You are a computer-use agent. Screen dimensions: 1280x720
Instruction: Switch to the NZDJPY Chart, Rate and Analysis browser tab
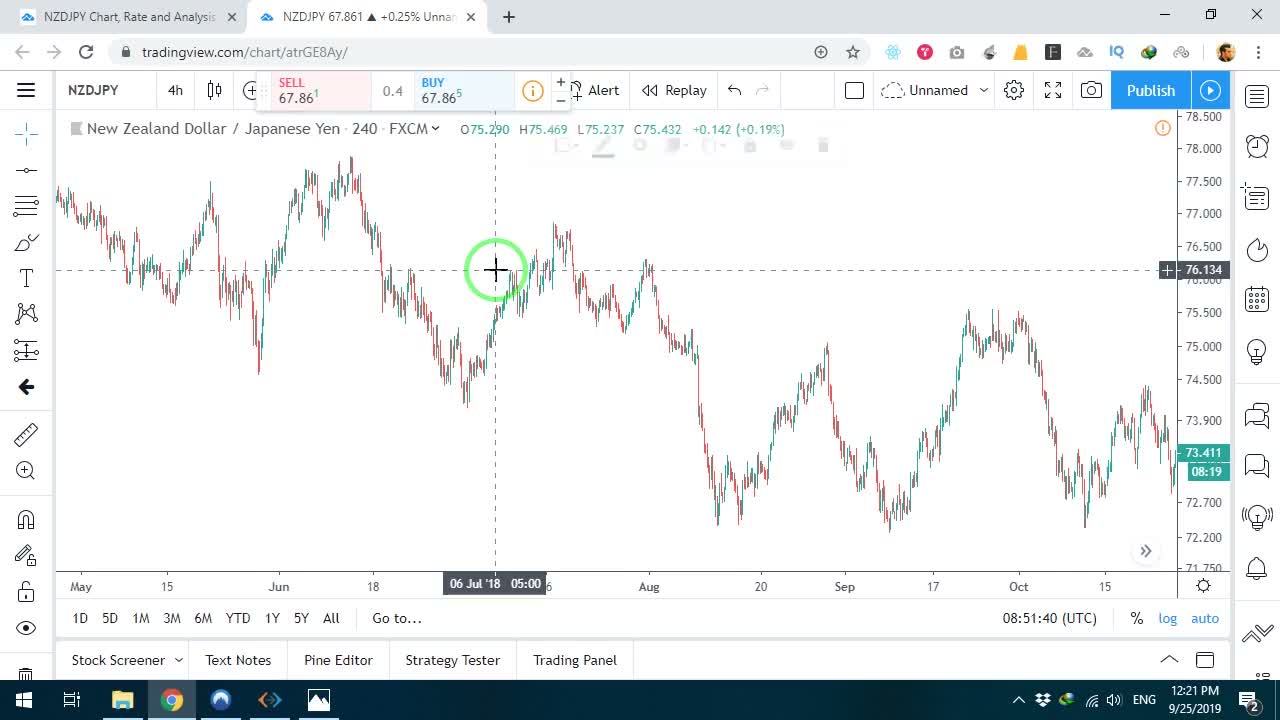tap(128, 16)
